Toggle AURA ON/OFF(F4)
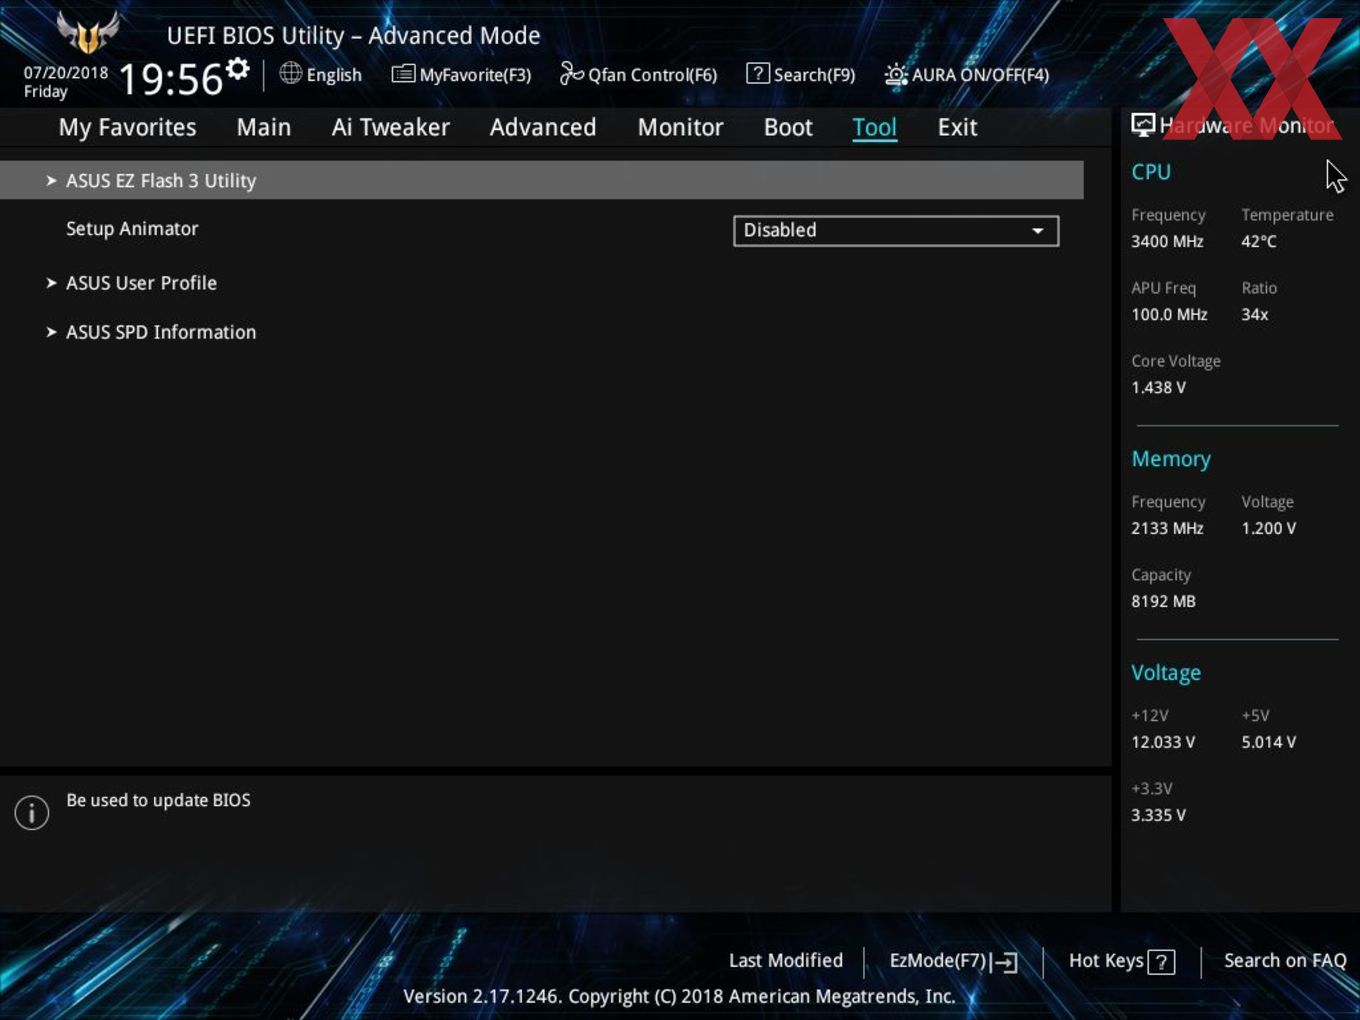This screenshot has height=1020, width=1360. [x=967, y=74]
